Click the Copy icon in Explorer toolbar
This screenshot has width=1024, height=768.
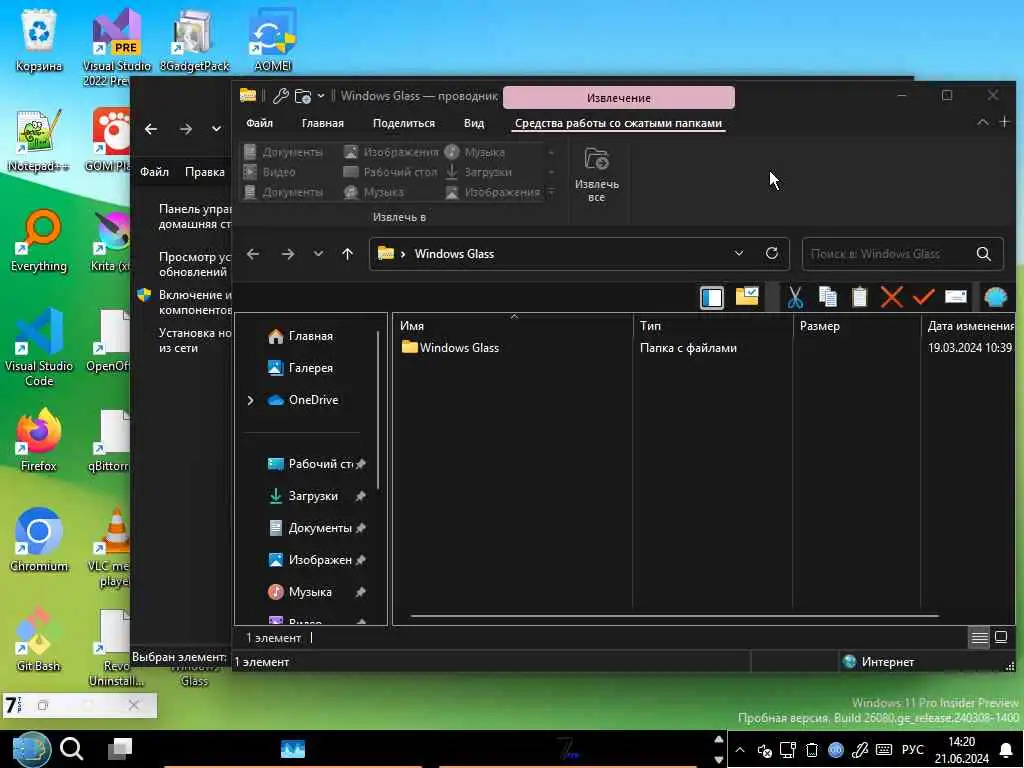coord(827,298)
